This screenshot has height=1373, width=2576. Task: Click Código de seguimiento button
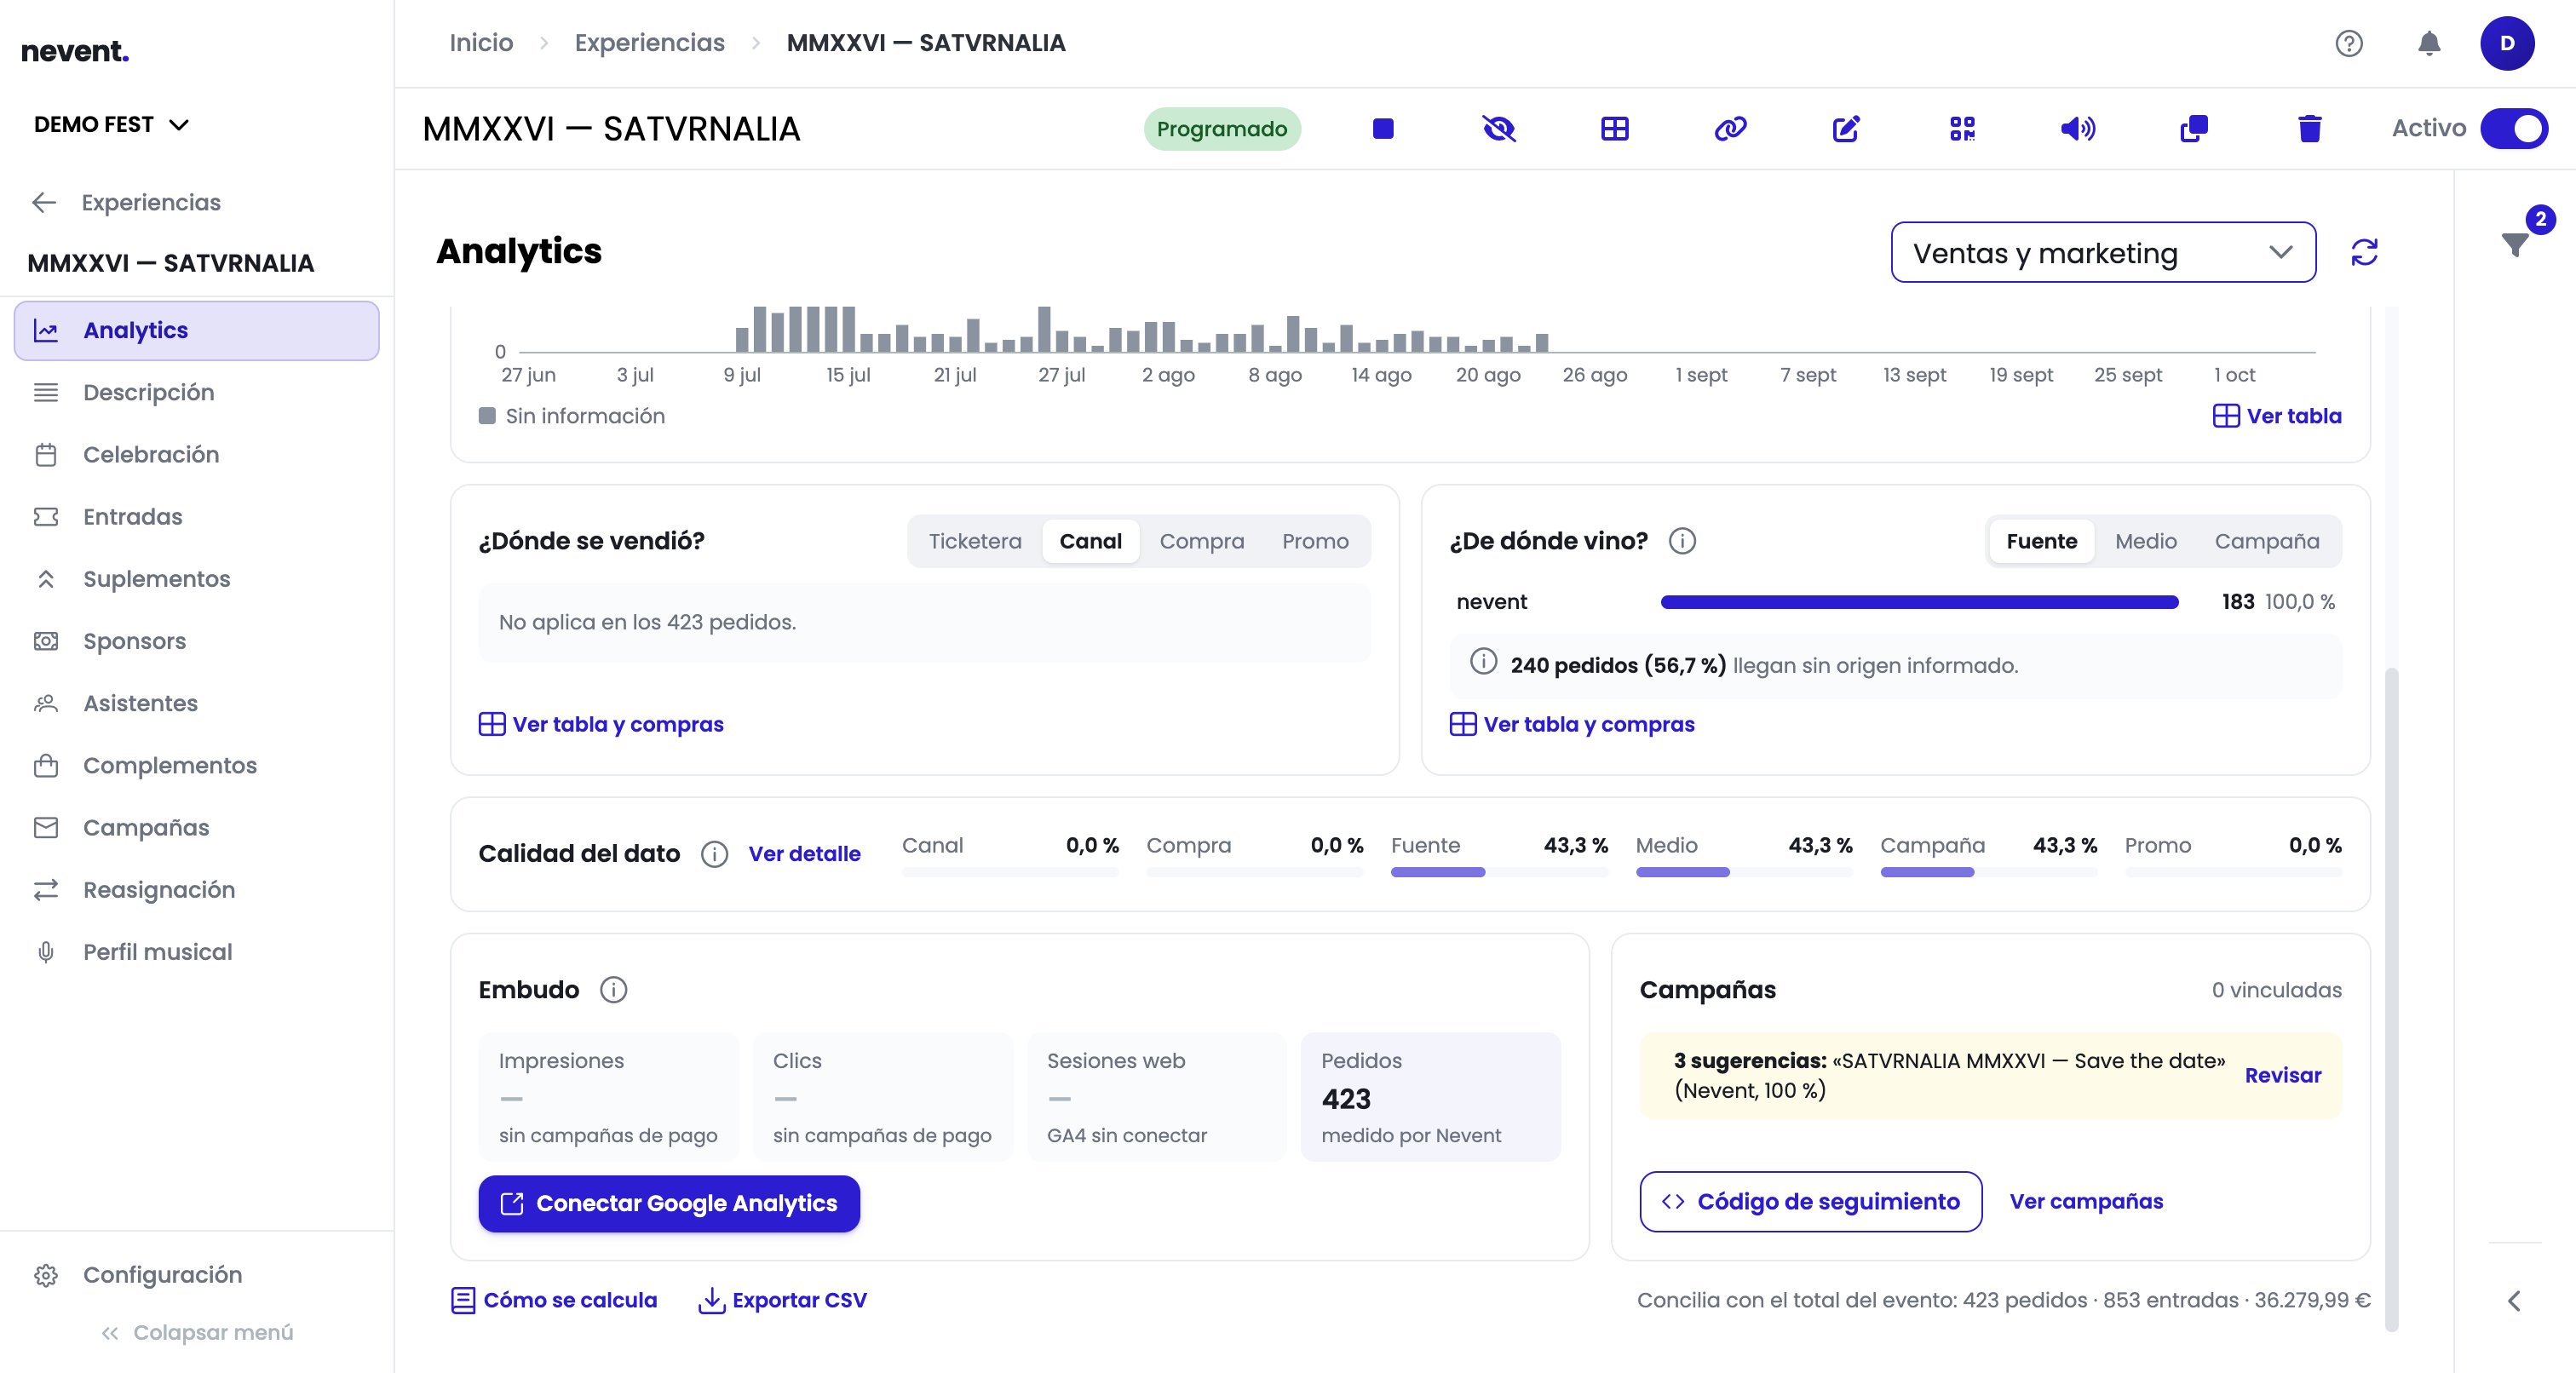pyautogui.click(x=1810, y=1202)
